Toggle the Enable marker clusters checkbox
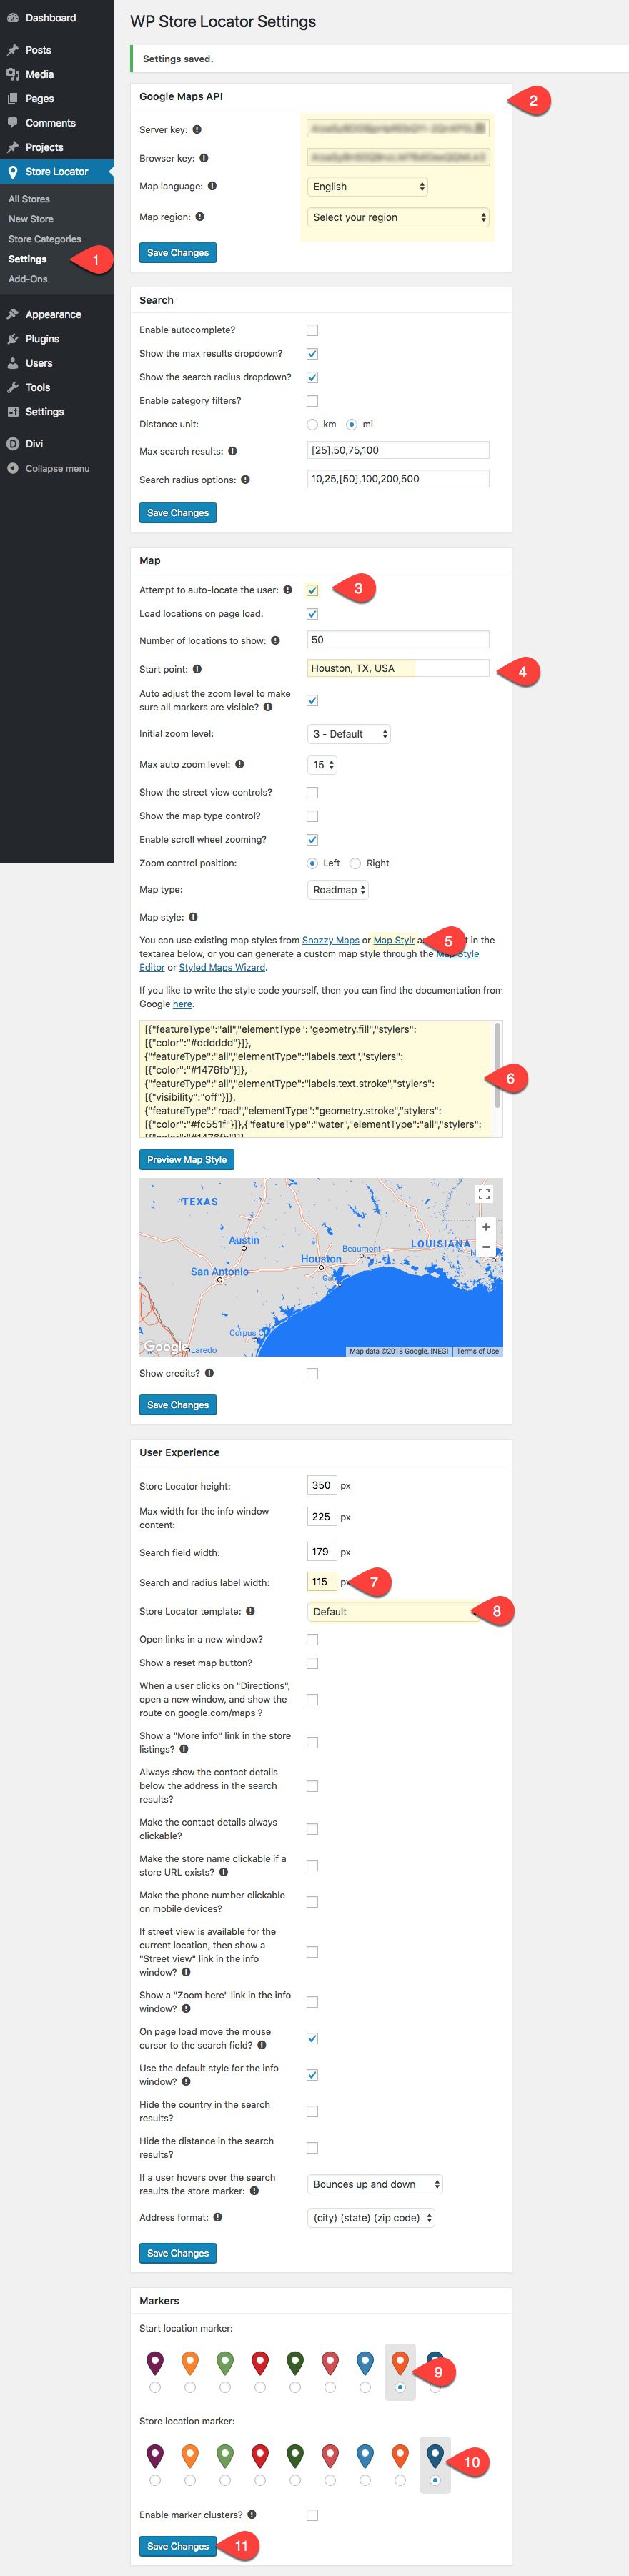Screen dimensions: 629x2576 (x=312, y=2515)
